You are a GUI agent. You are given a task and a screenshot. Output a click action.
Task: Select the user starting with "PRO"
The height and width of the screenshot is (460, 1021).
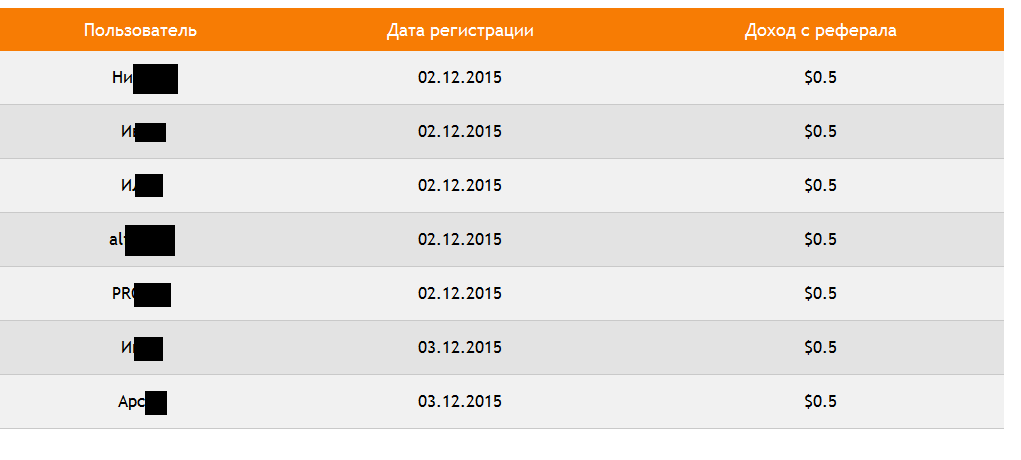point(141,294)
